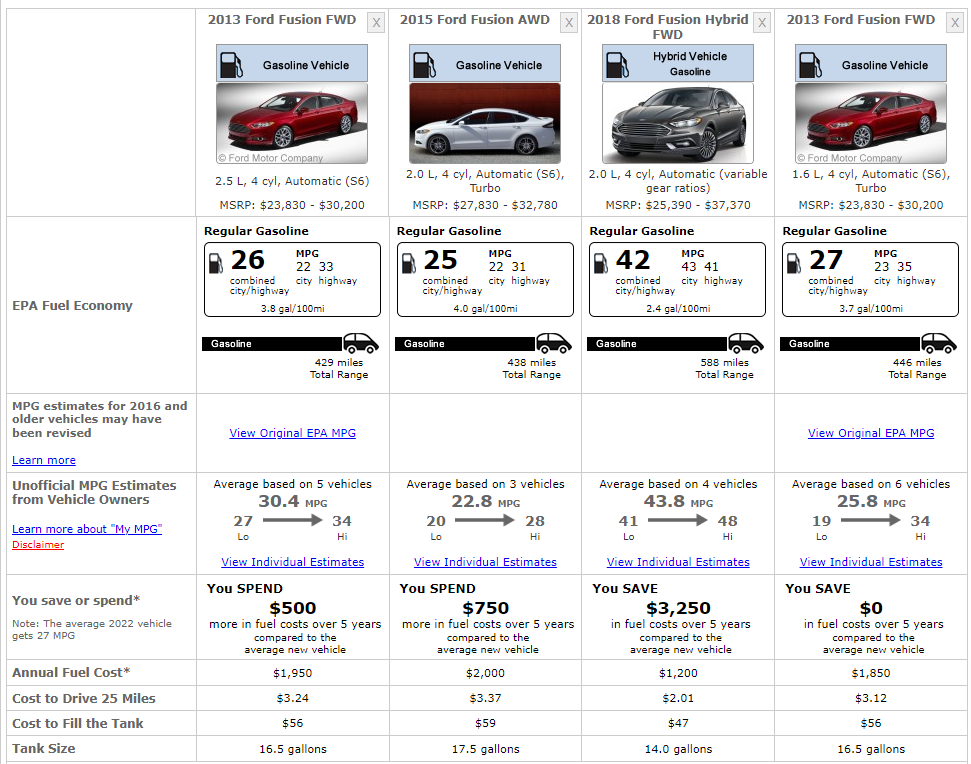Screen dimensions: 971x764
Task: Click the You SPEND $500 amount
Action: pyautogui.click(x=292, y=608)
